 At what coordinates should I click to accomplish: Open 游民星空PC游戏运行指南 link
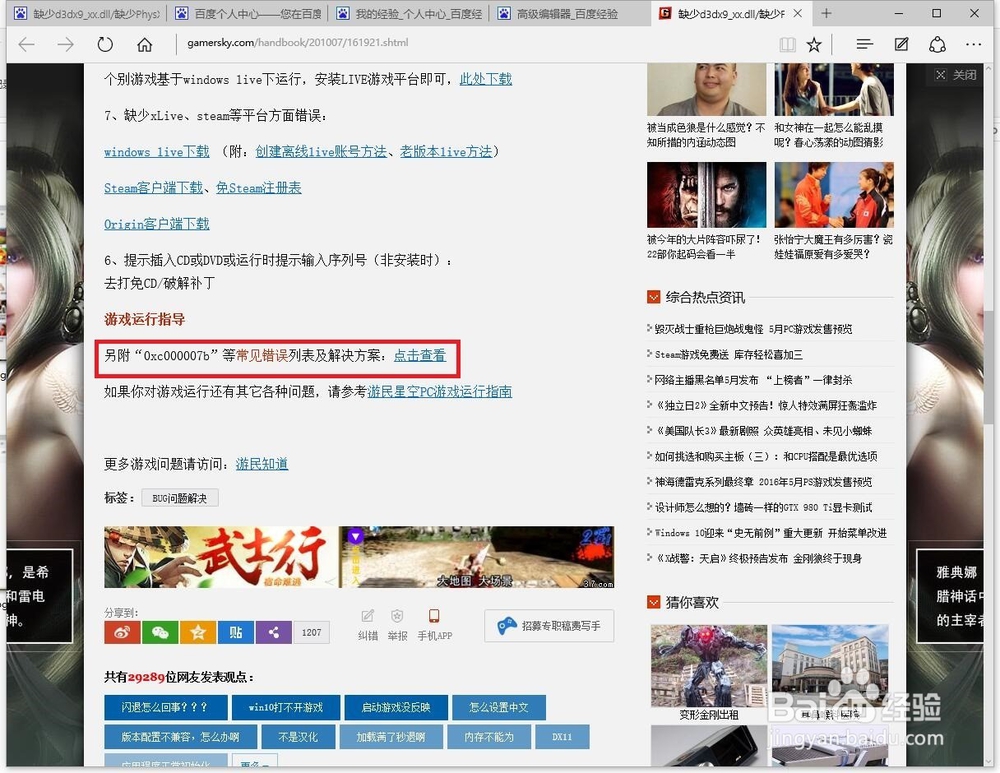click(439, 392)
